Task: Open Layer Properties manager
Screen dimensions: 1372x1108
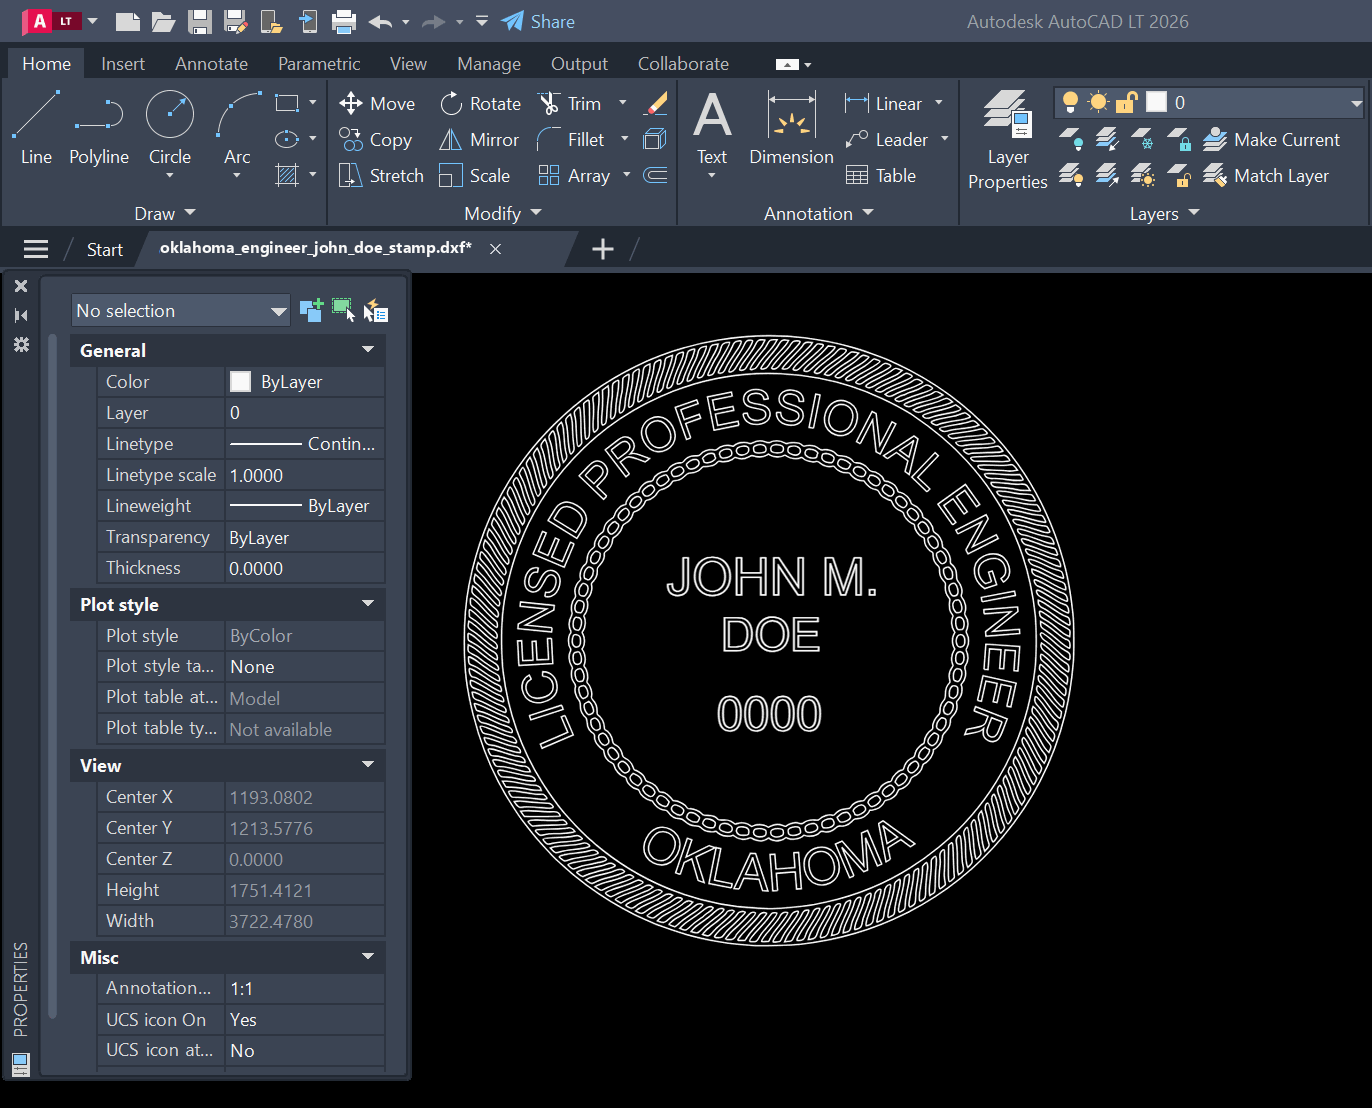Action: coord(1007,140)
